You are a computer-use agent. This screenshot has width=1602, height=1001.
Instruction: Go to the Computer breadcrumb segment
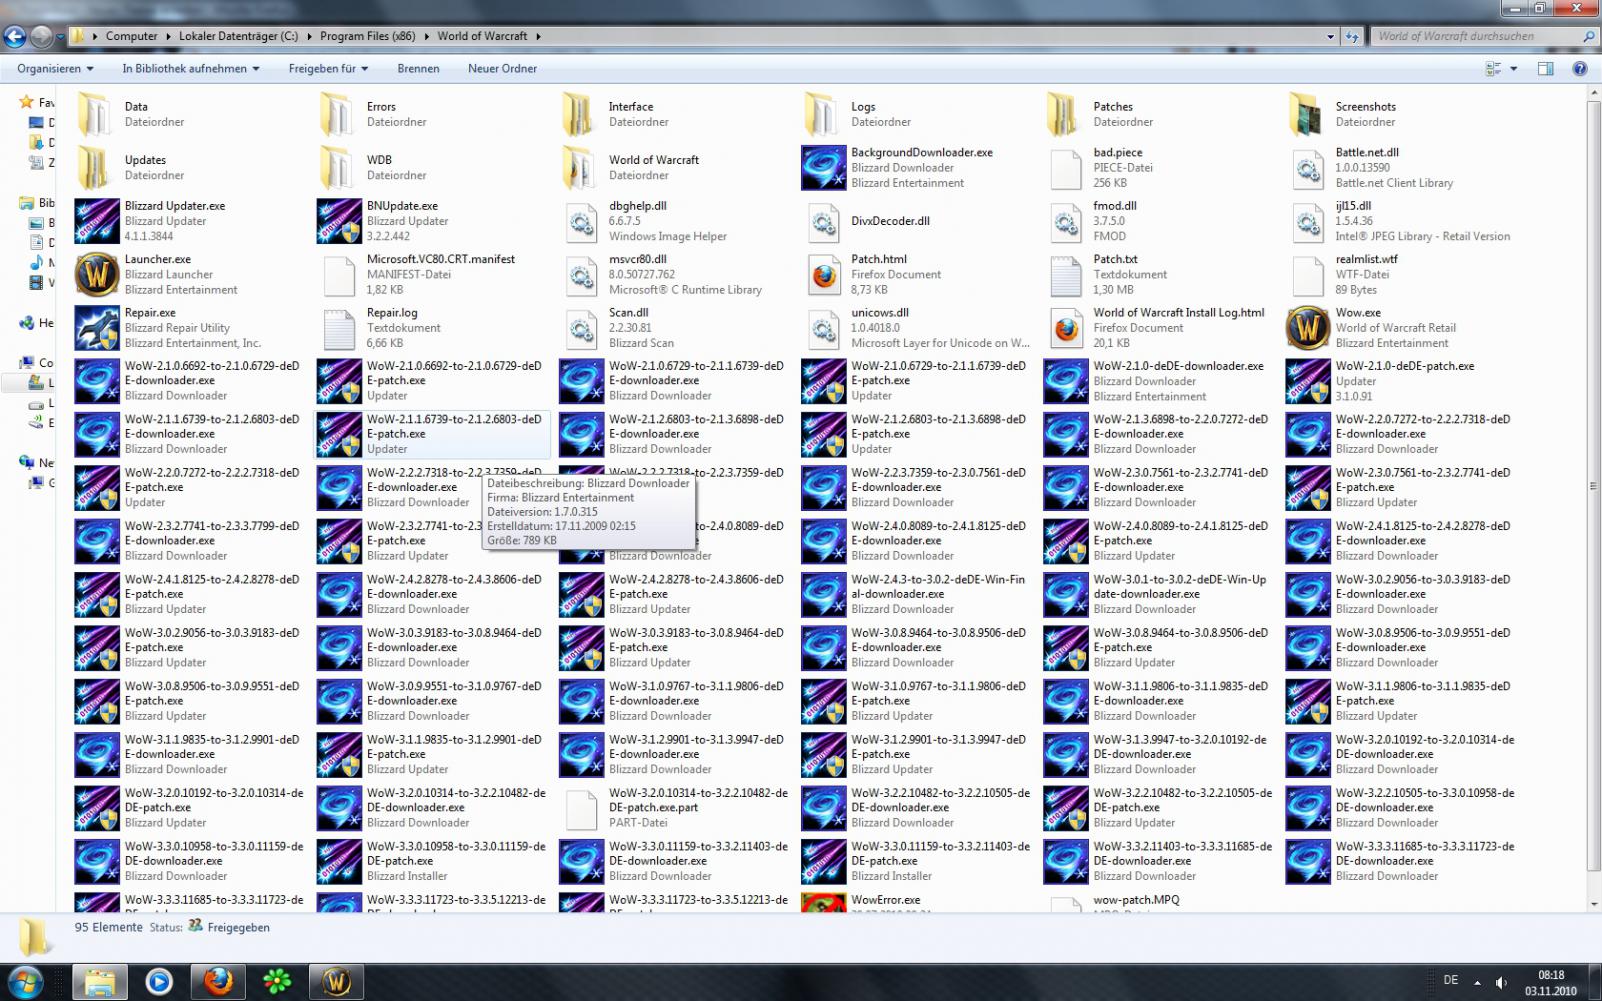click(131, 36)
